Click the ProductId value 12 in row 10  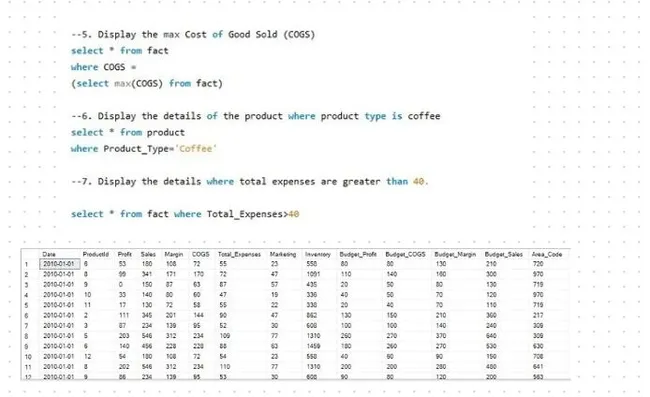click(x=87, y=356)
